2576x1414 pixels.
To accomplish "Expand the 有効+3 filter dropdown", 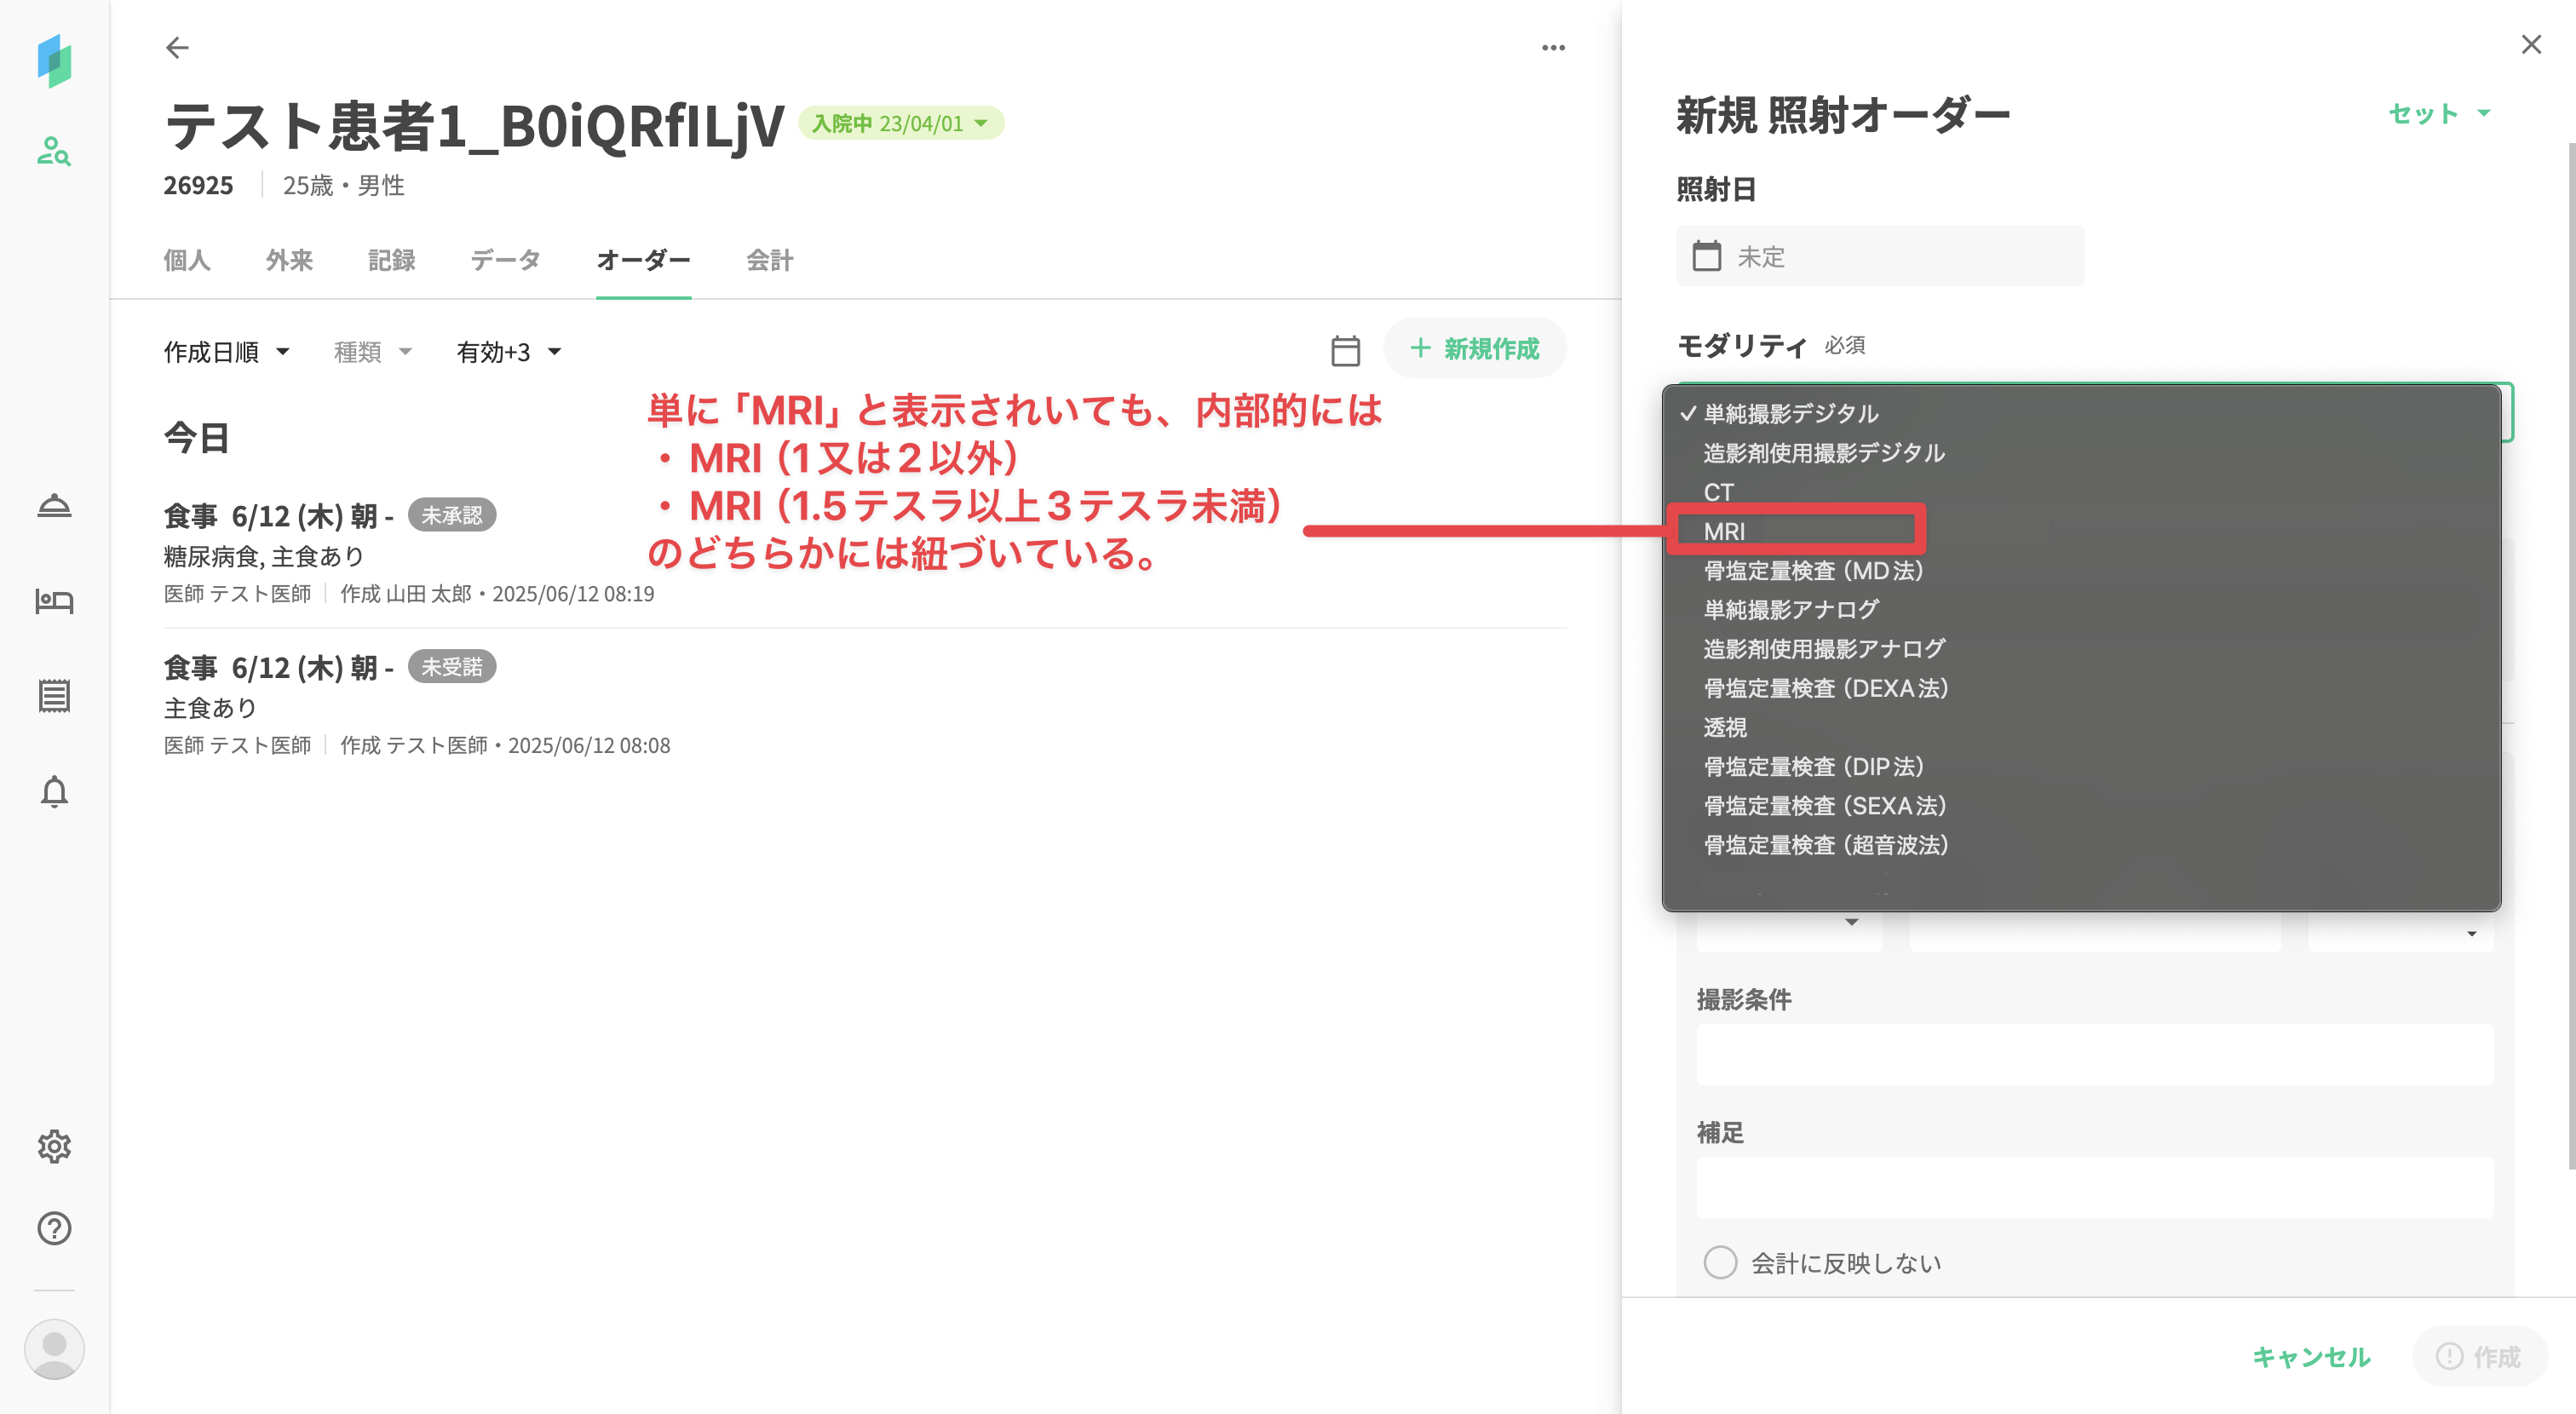I will point(508,352).
